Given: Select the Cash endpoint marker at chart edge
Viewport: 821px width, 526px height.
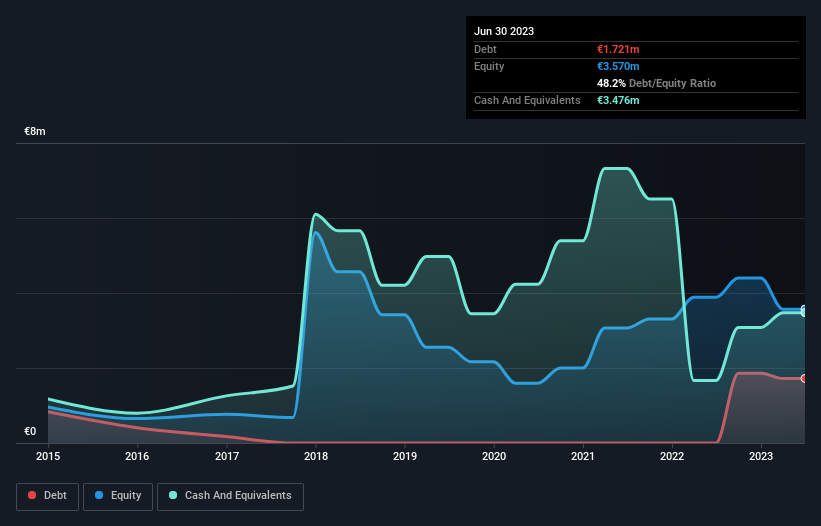Looking at the screenshot, I should click(804, 312).
